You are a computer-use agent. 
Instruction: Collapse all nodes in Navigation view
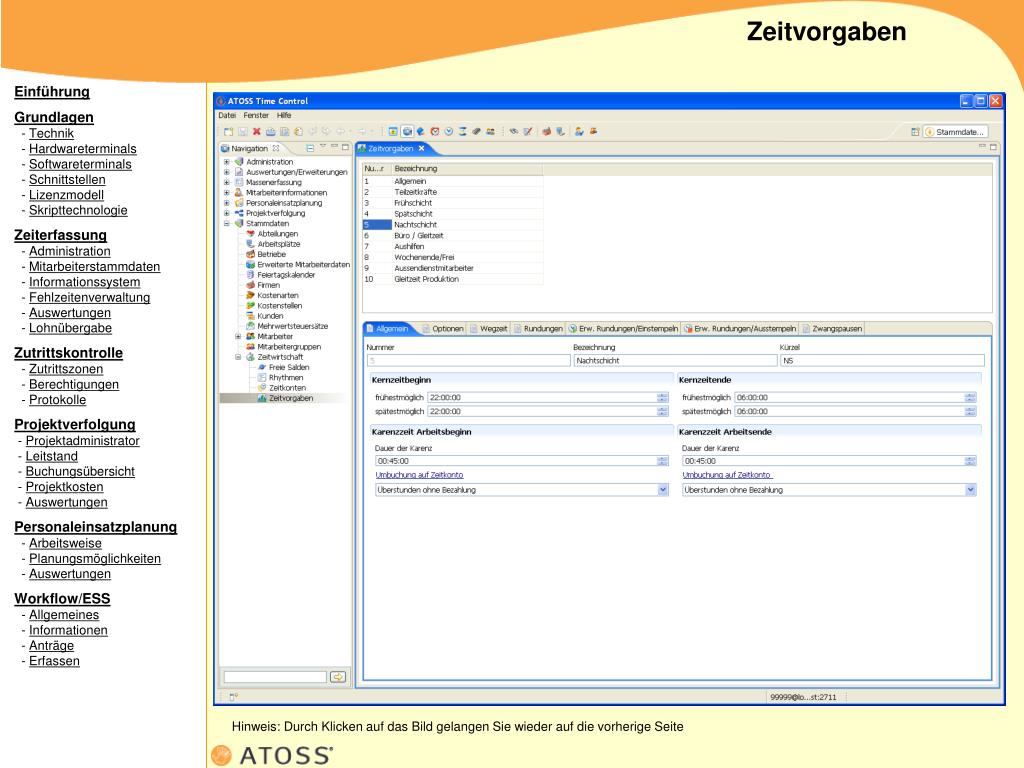[310, 148]
